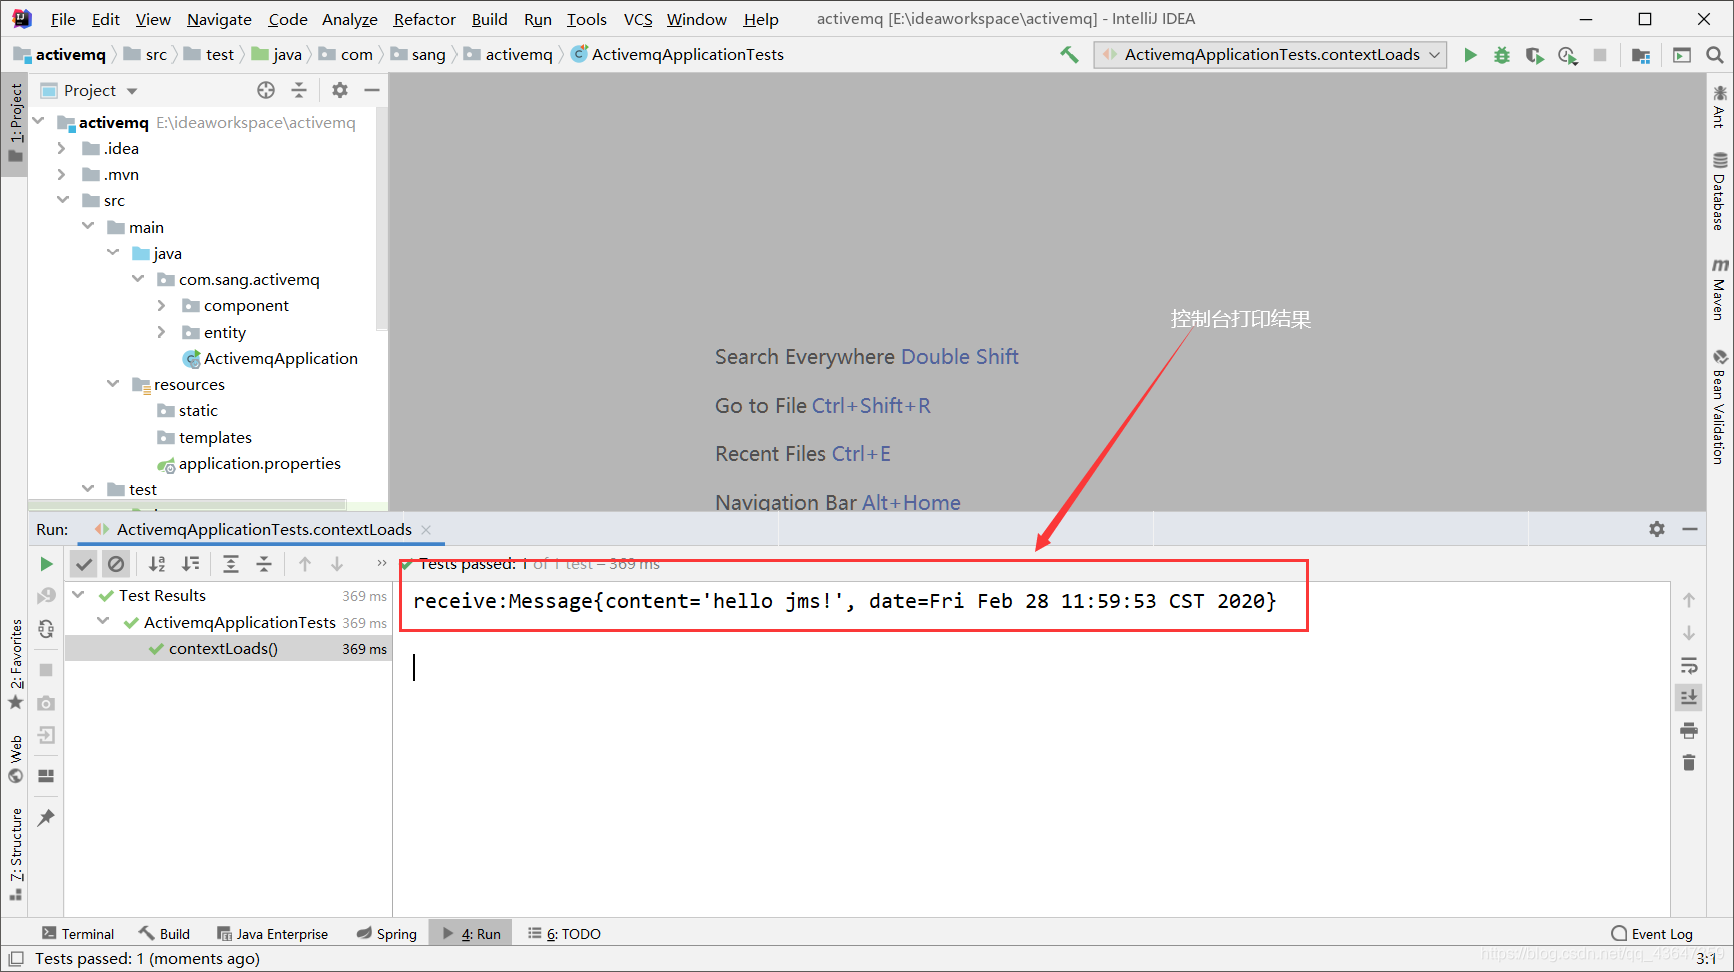Screen dimensions: 1734x972
Task: Open the Maven side panel
Action: click(1719, 289)
